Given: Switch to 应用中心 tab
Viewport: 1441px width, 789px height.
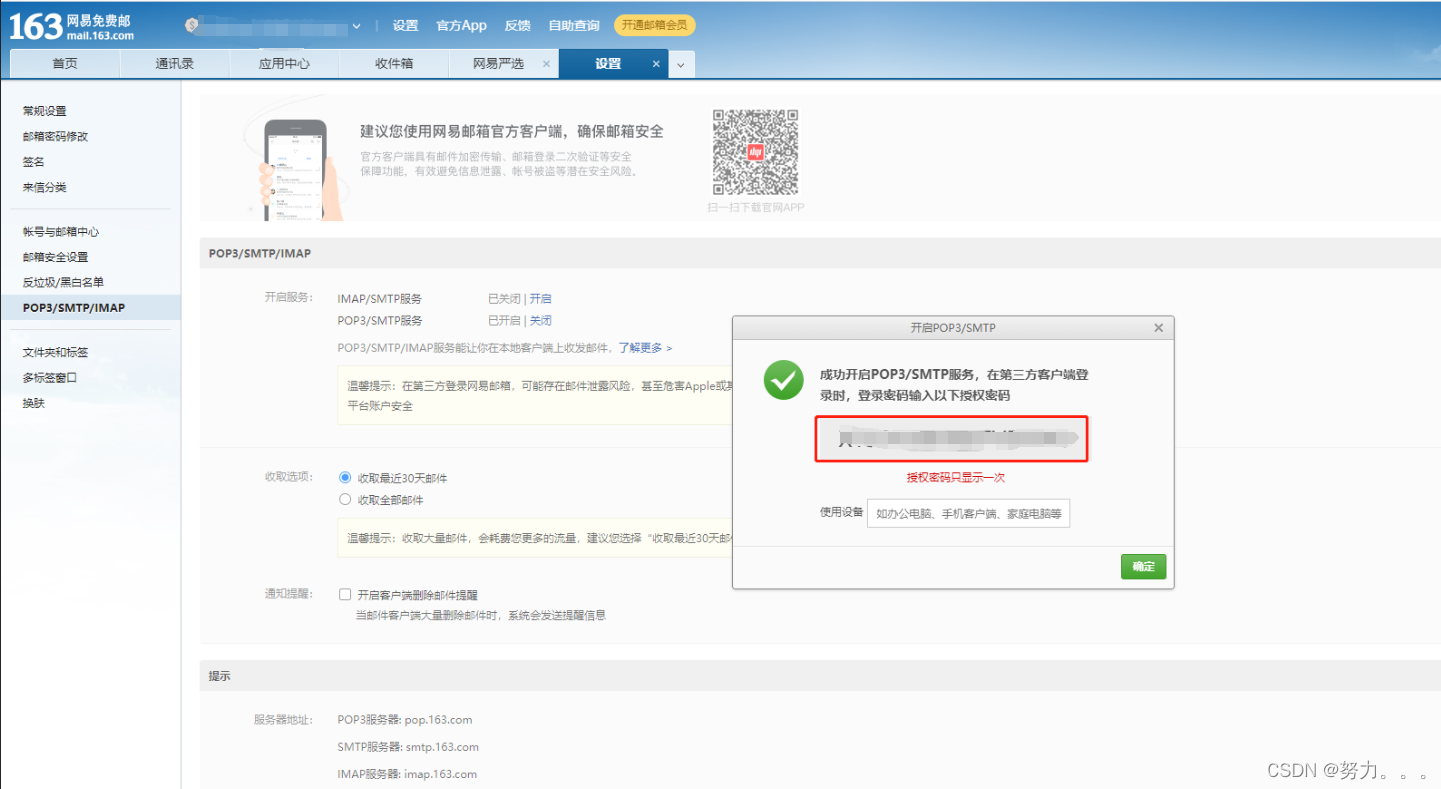Looking at the screenshot, I should 284,63.
